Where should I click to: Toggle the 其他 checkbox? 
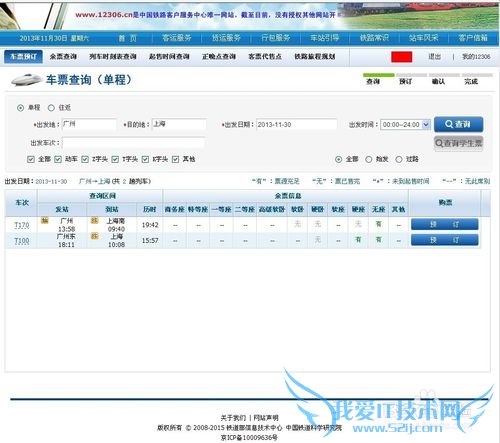[x=176, y=159]
